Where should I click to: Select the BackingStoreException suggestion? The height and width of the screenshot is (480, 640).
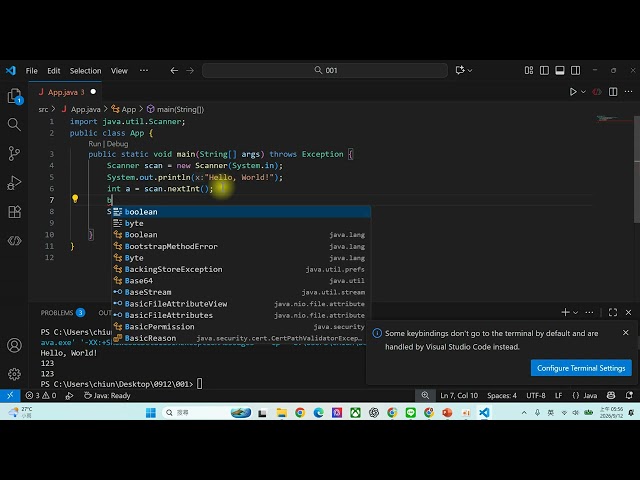pyautogui.click(x=241, y=269)
